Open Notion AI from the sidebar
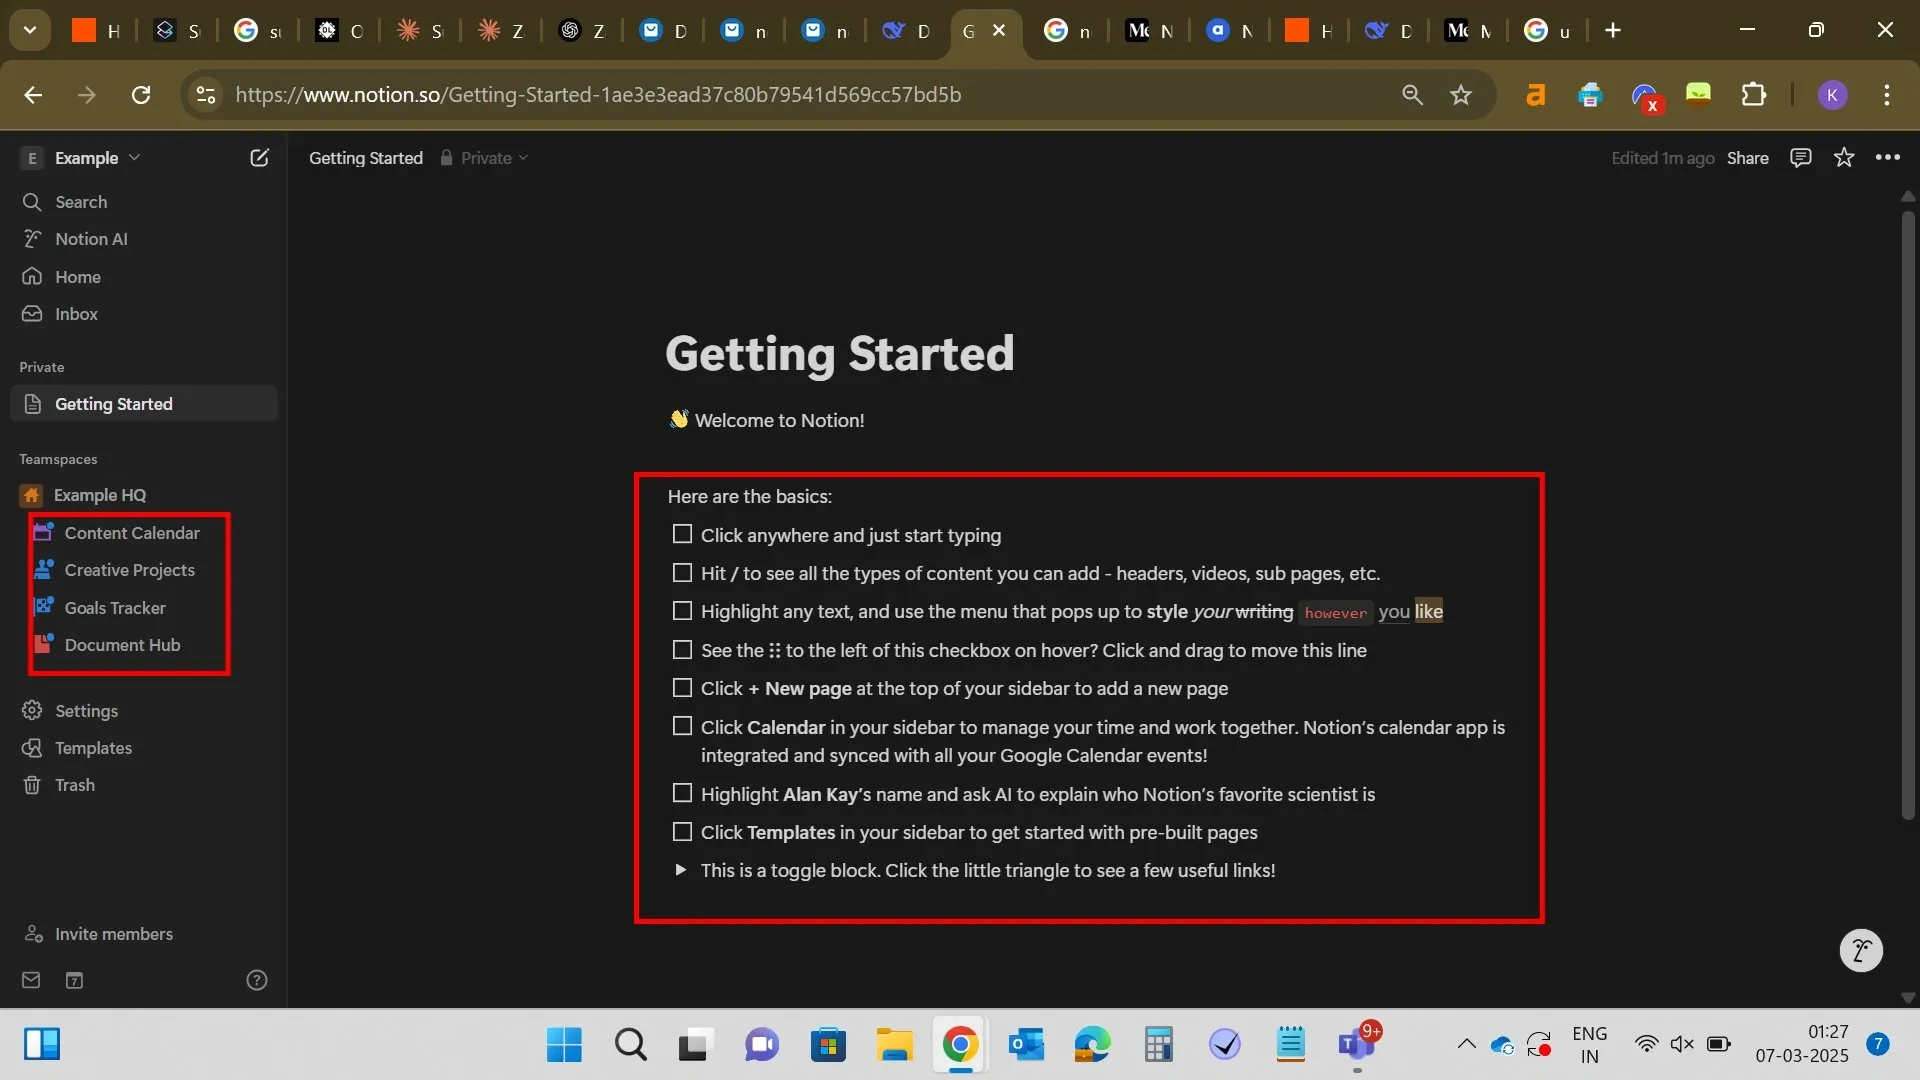Image resolution: width=1920 pixels, height=1080 pixels. [92, 239]
